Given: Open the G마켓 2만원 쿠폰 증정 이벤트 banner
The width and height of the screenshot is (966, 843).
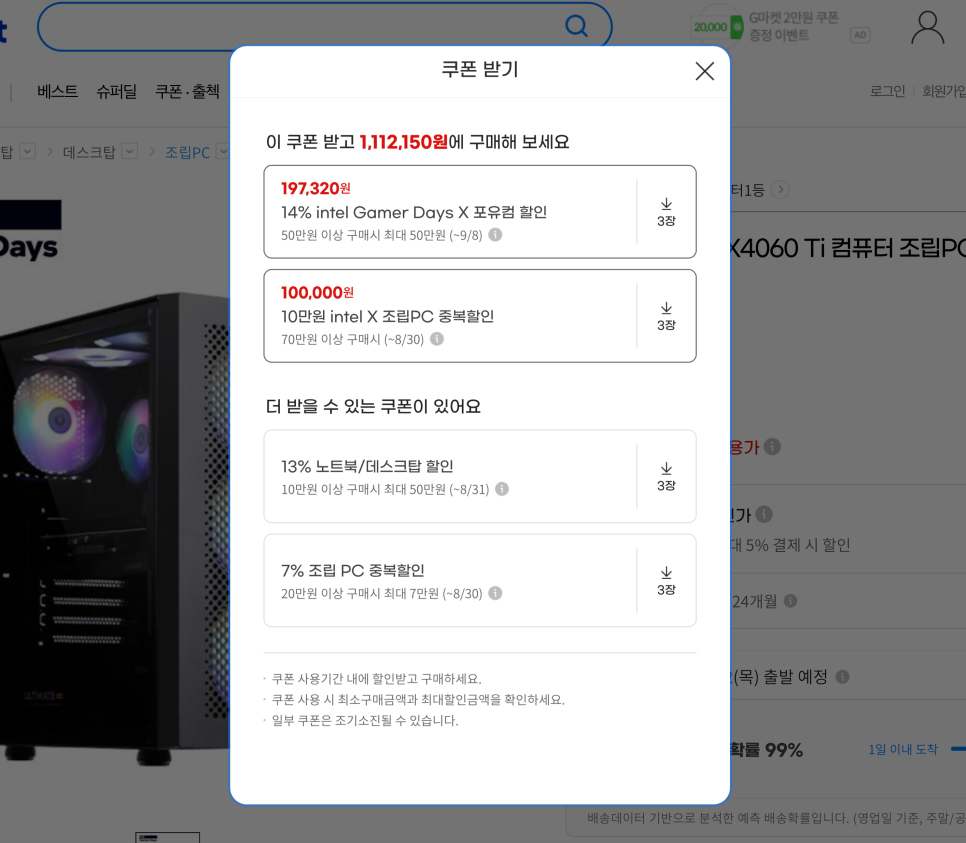Looking at the screenshot, I should [x=766, y=26].
